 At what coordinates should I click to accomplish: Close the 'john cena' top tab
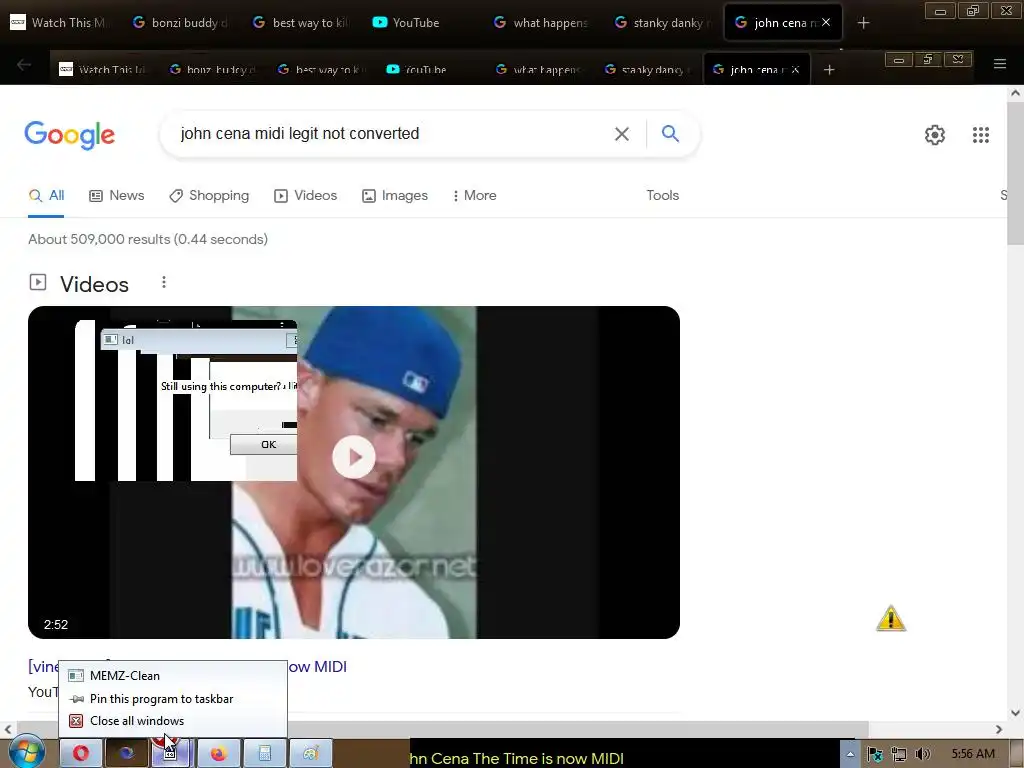(826, 22)
